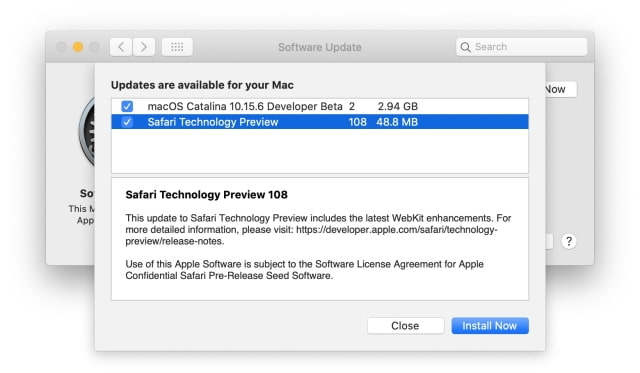Uncheck macOS Catalina 10.15.6 Developer Beta checkbox

point(127,107)
